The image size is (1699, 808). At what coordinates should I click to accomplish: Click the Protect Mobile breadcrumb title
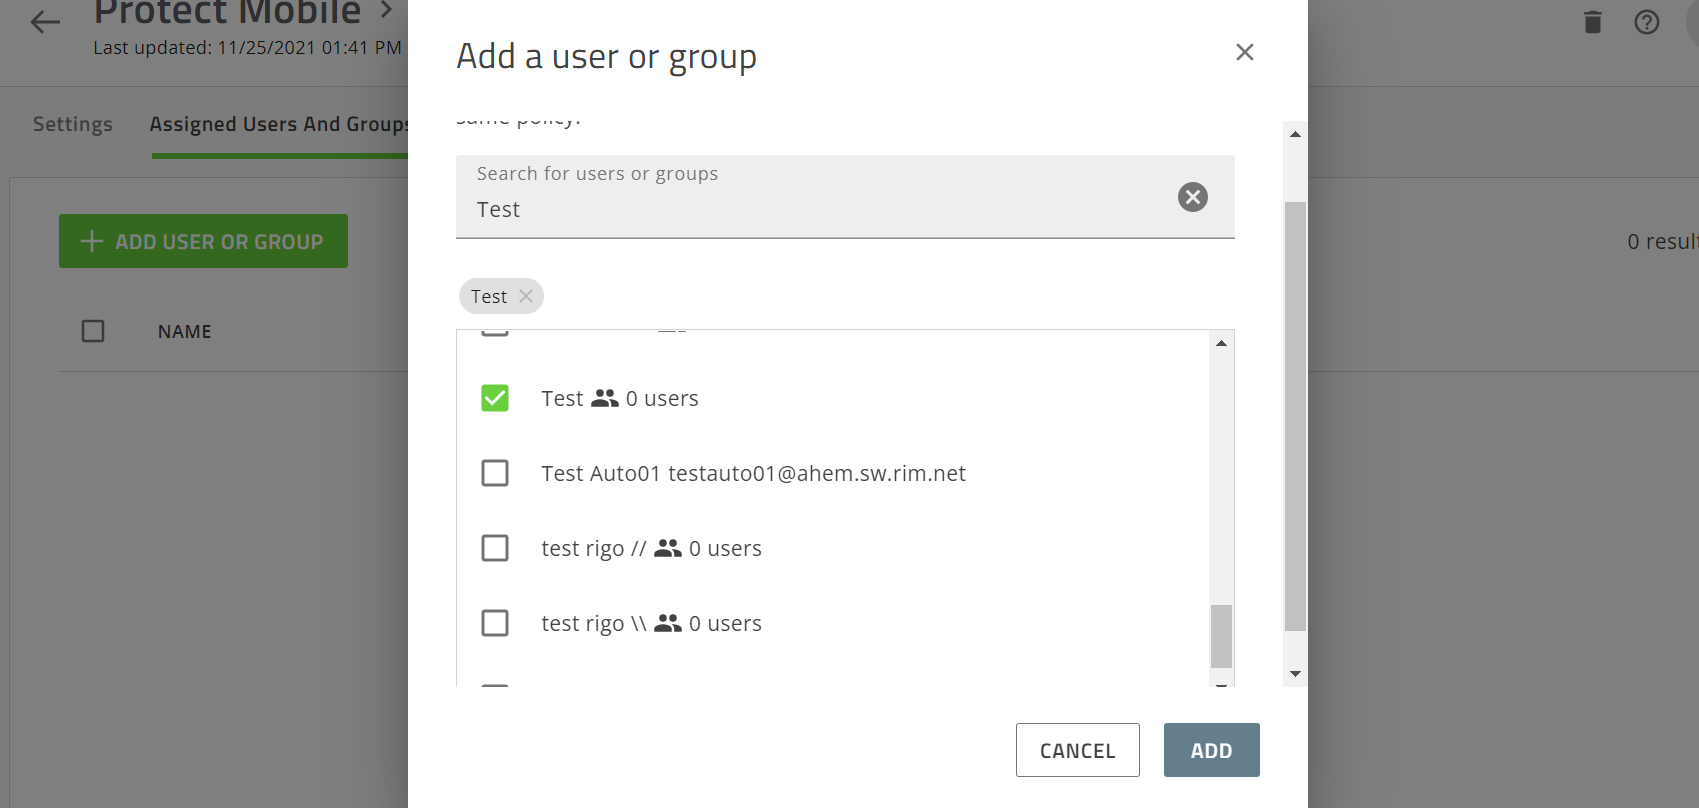227,11
